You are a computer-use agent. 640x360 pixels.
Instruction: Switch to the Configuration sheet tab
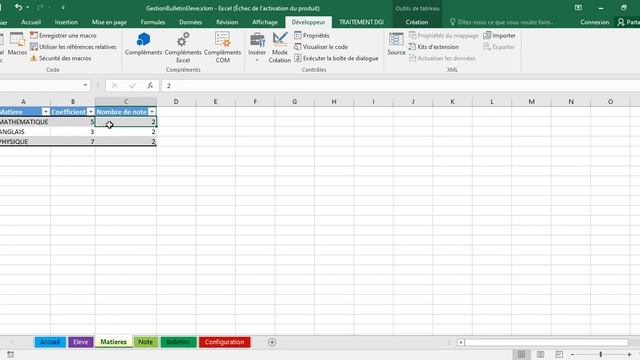[x=224, y=342]
